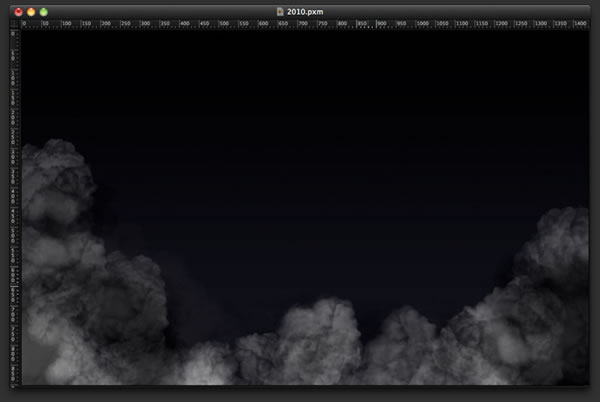Viewport: 600px width, 402px height.
Task: Click the 500 mark on the horizontal ruler
Action: coord(224,24)
